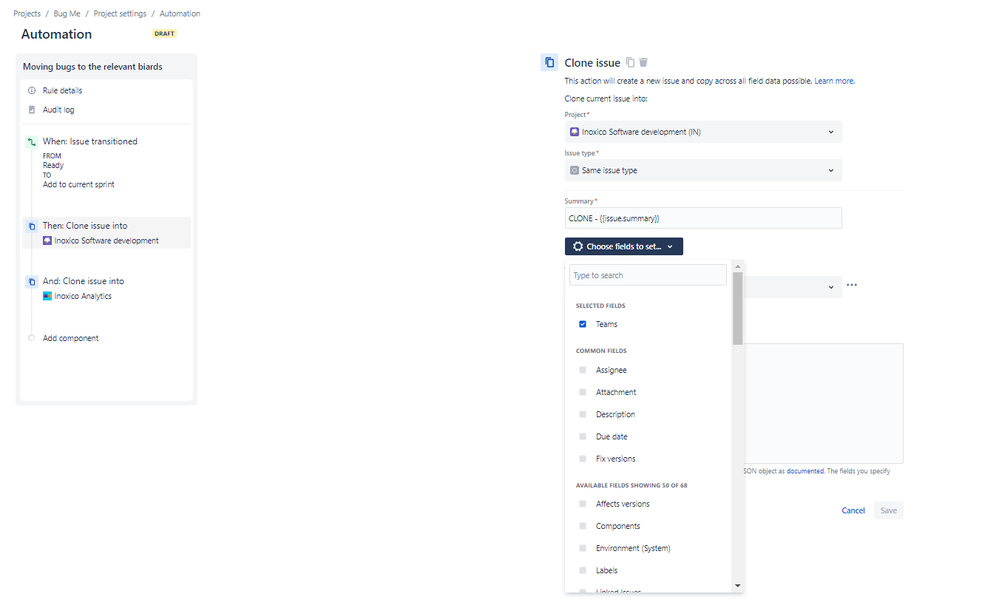Screen dimensions: 999x603
Task: Click the fields list scroll down arrow
Action: pyautogui.click(x=737, y=585)
